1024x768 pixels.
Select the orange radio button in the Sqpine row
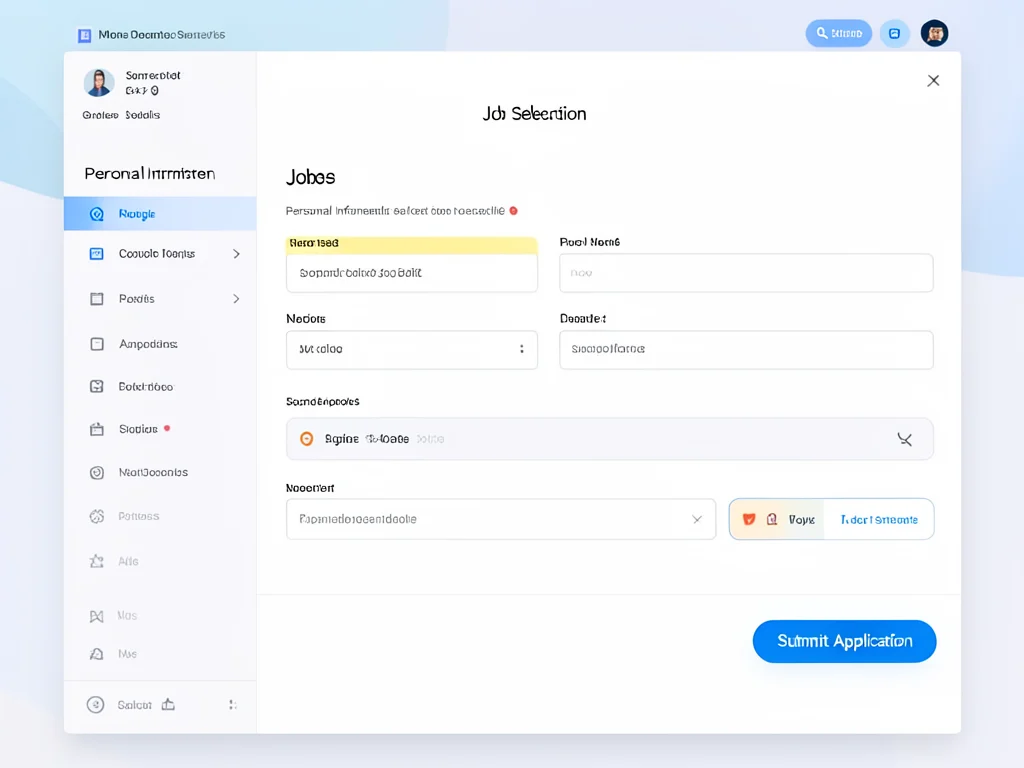pos(306,439)
